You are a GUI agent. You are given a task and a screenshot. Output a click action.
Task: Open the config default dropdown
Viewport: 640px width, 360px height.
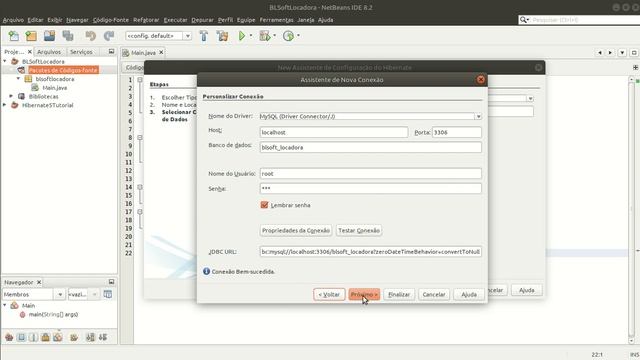187,36
